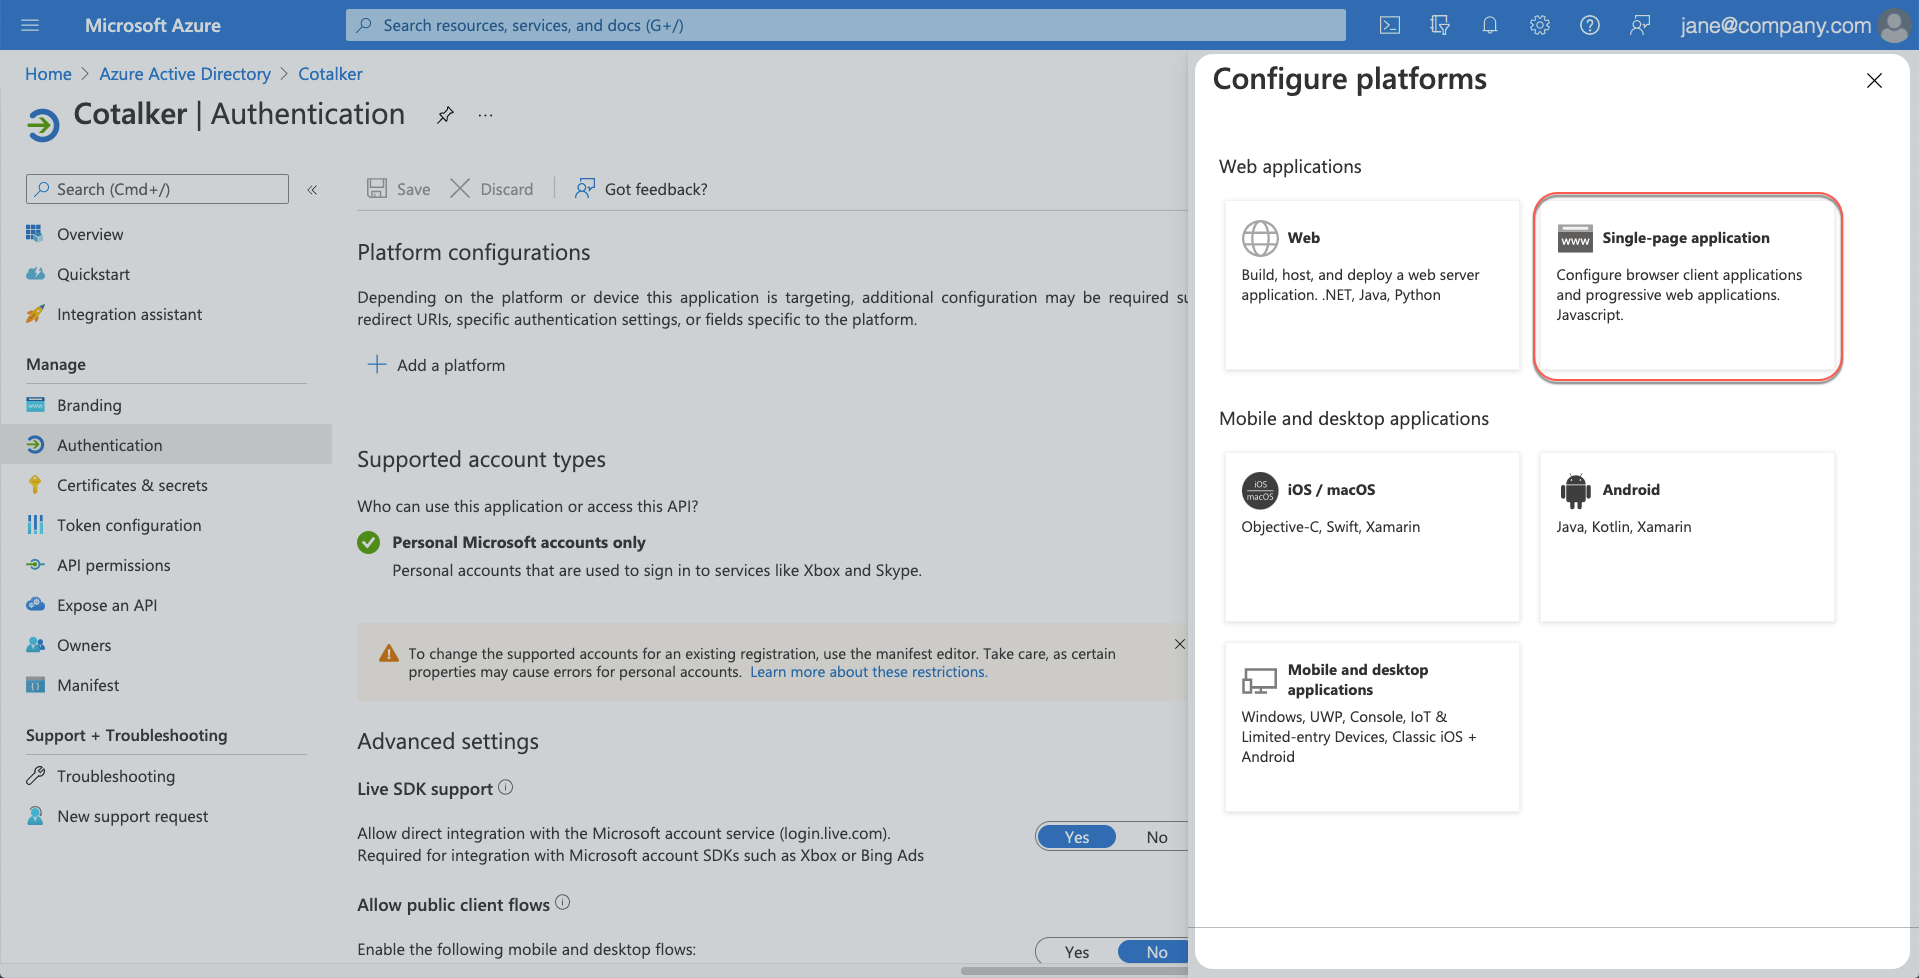
Task: Click the Cotalker app logo icon
Action: click(x=43, y=125)
